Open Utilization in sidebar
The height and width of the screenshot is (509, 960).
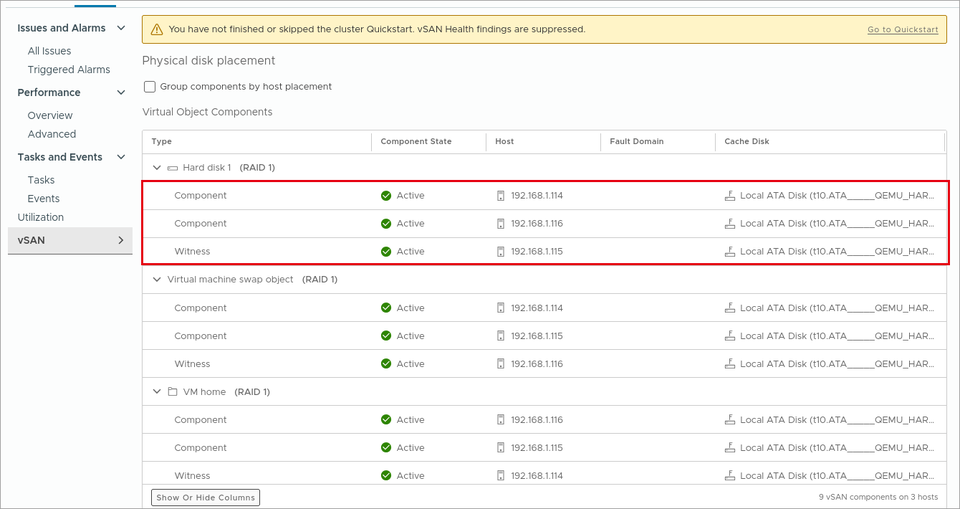pos(40,217)
